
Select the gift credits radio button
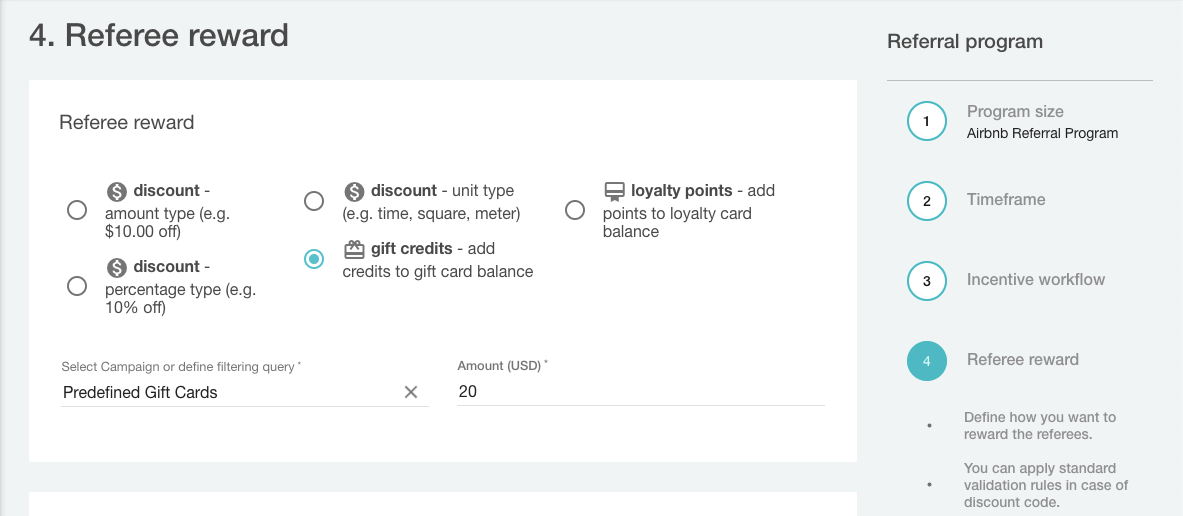tap(314, 259)
